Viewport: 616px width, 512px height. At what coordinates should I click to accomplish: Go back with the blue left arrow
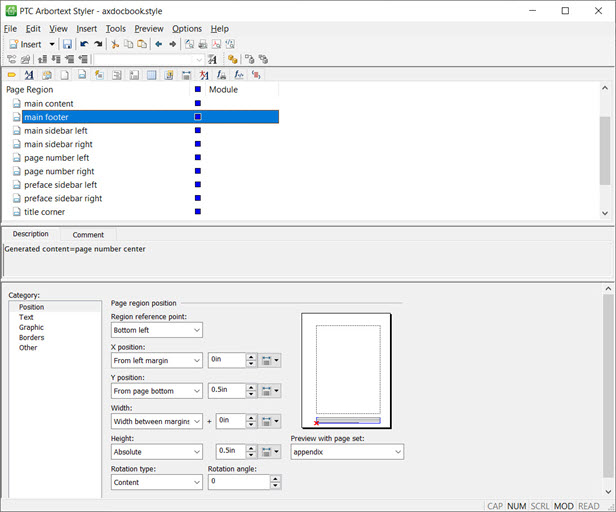tap(159, 44)
